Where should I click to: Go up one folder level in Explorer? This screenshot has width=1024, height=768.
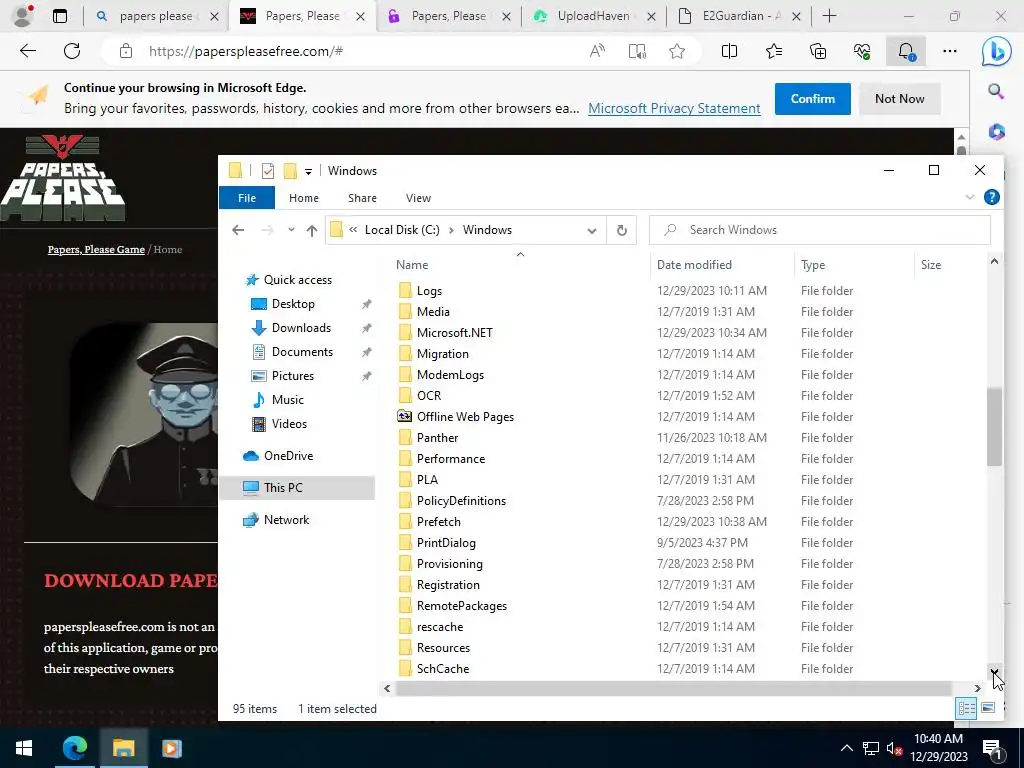[312, 230]
